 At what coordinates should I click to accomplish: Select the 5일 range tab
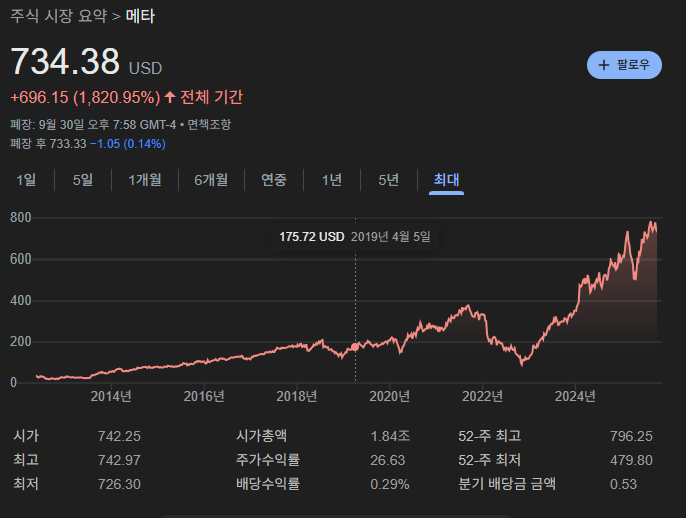point(83,180)
